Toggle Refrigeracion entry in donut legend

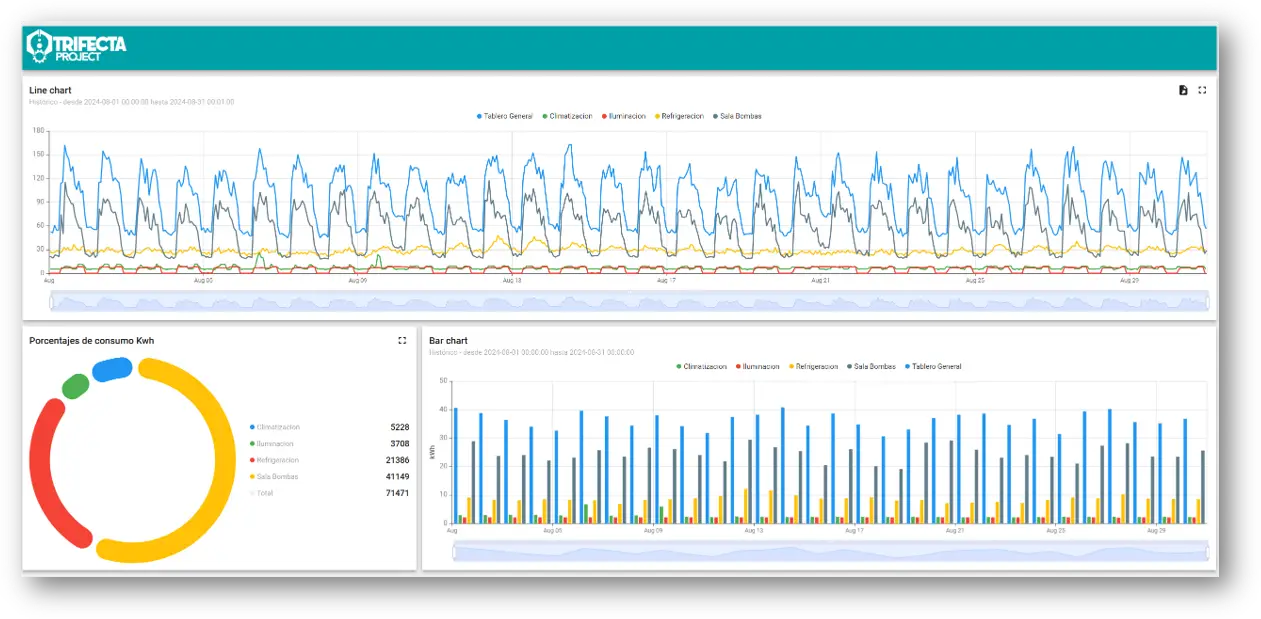click(x=275, y=460)
